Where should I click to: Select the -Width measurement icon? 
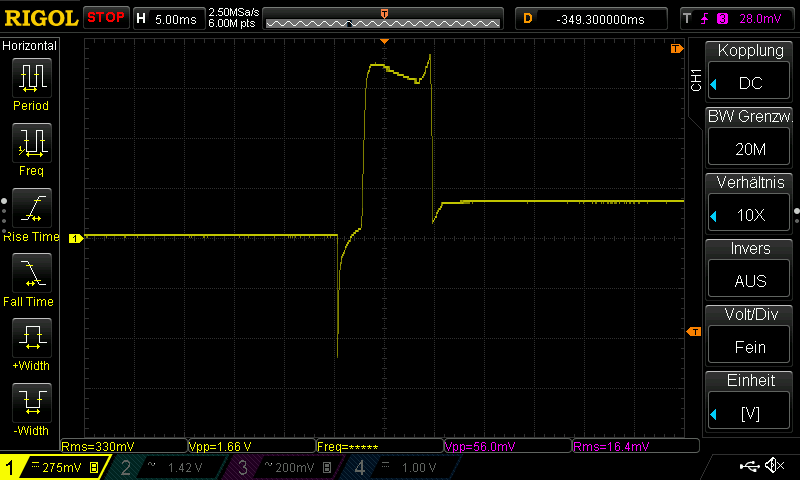pos(32,403)
